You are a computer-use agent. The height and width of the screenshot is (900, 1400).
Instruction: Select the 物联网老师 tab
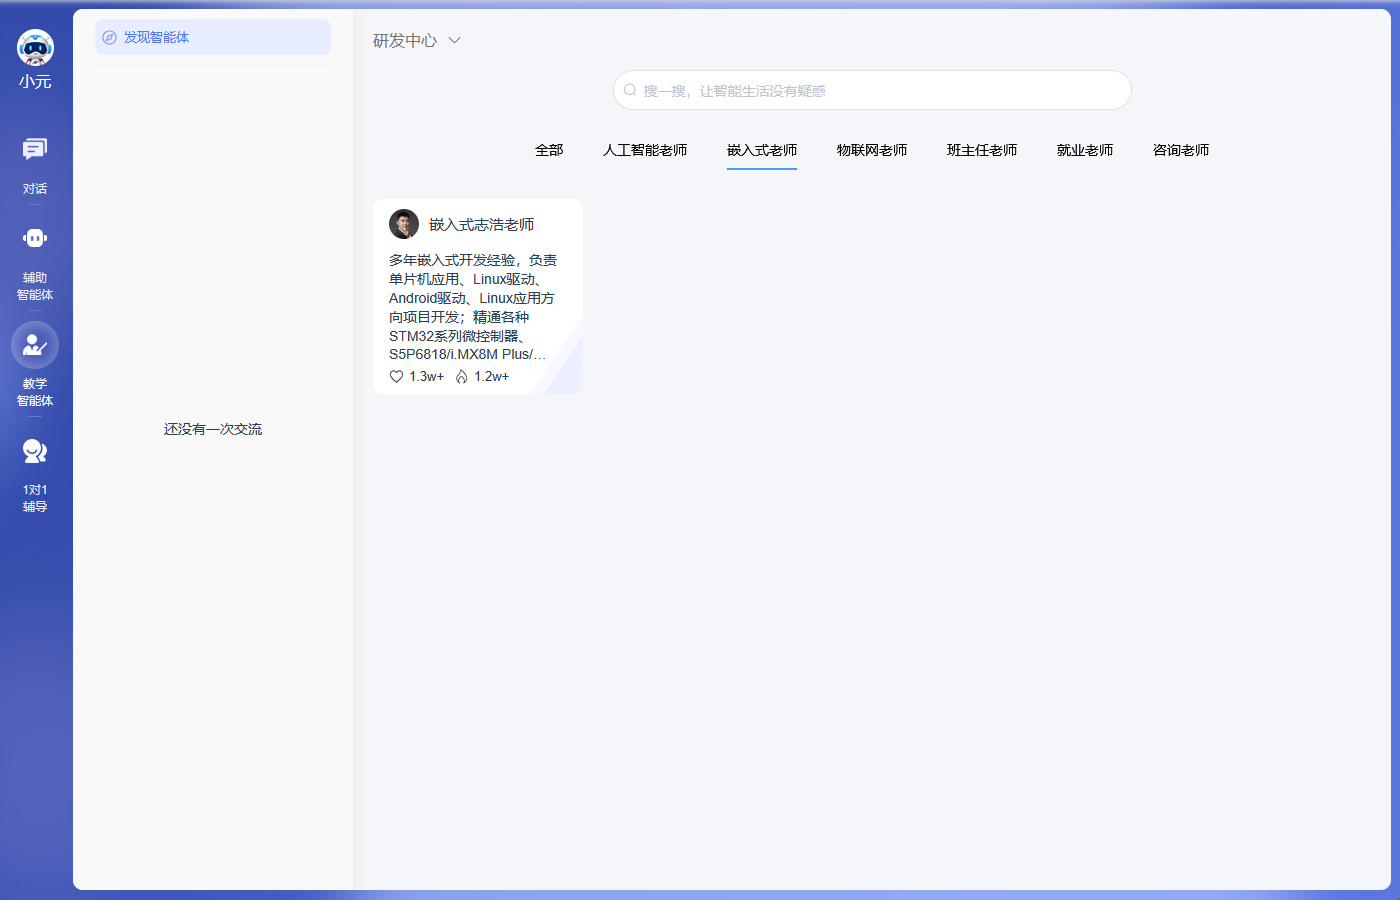pos(872,150)
